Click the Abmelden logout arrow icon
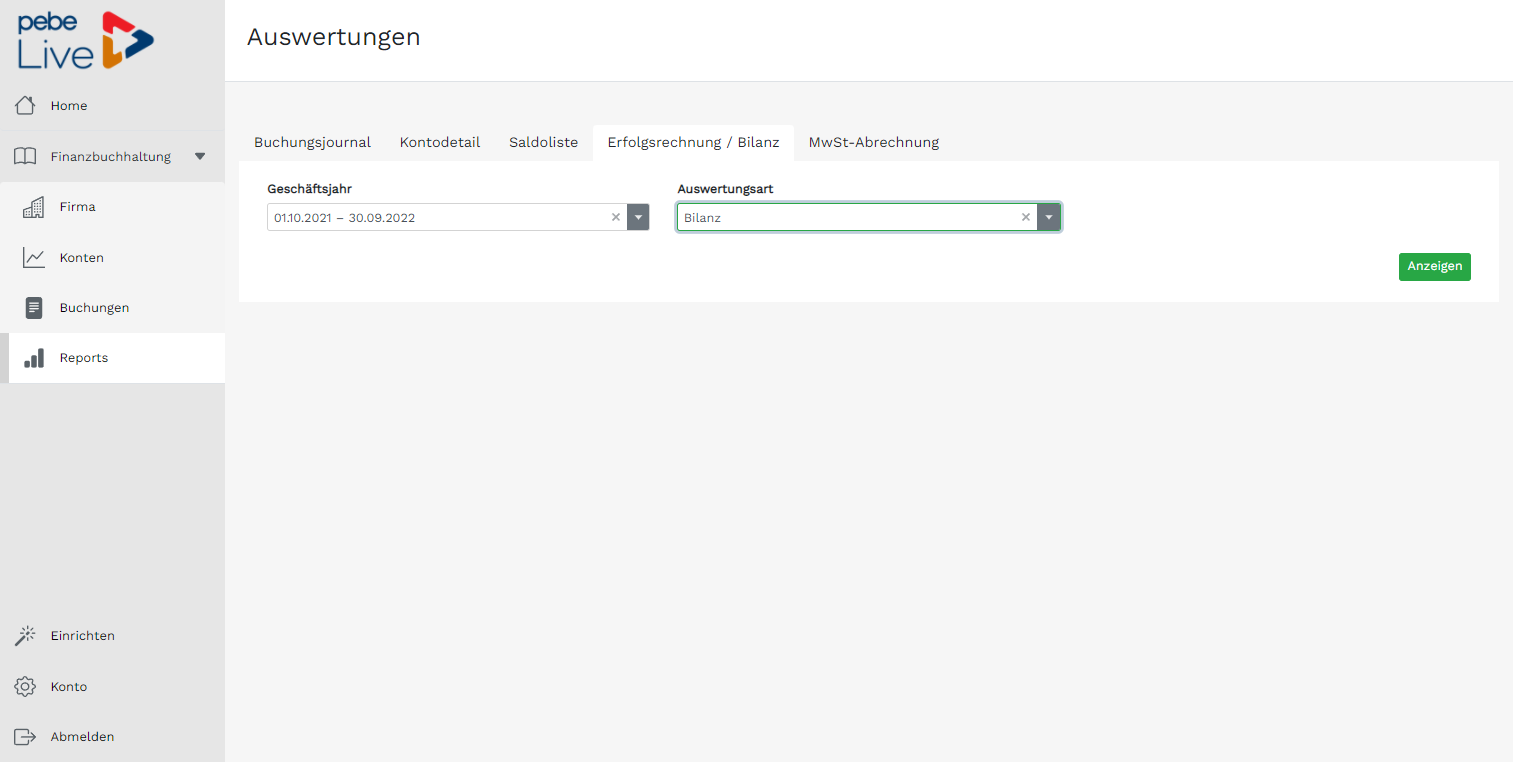The image size is (1513, 762). 25,737
